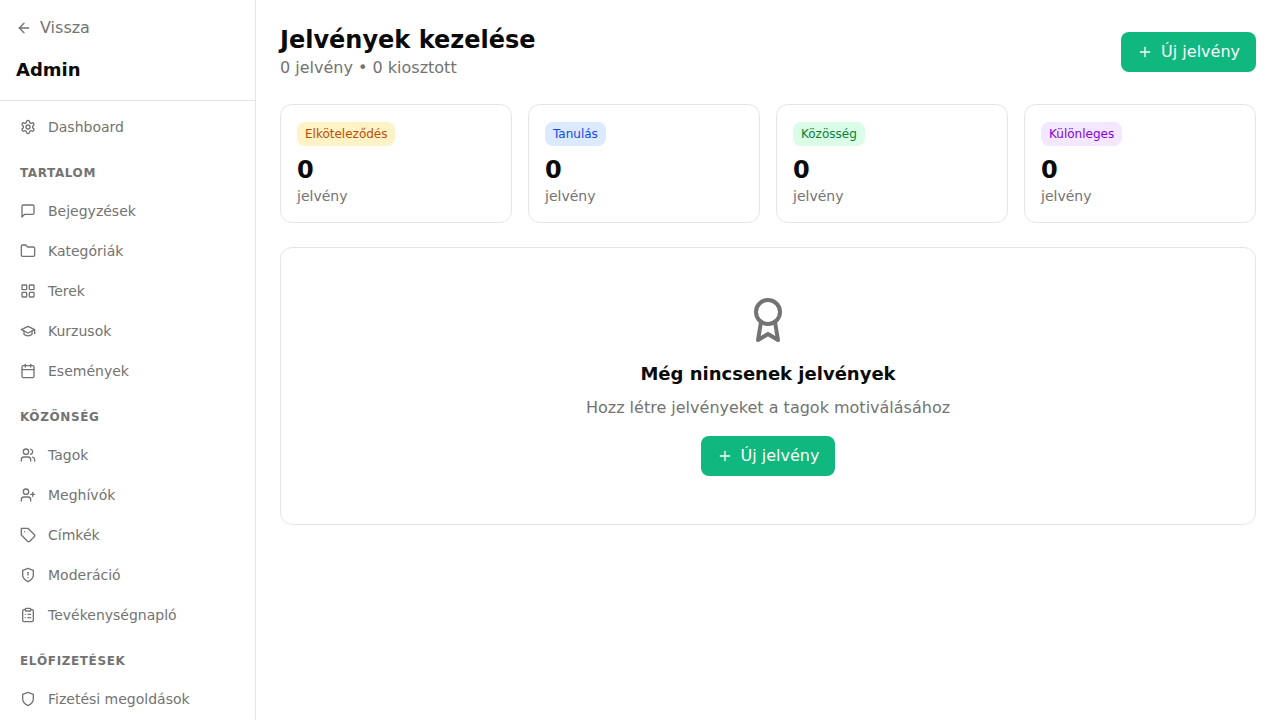The width and height of the screenshot is (1280, 720).
Task: Select the purple Különleges category
Action: coord(1081,133)
